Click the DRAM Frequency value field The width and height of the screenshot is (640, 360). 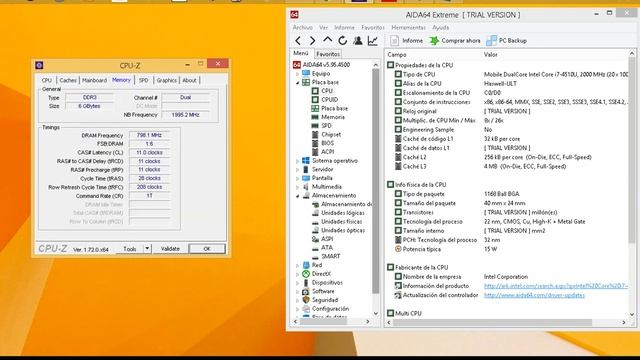tap(149, 135)
